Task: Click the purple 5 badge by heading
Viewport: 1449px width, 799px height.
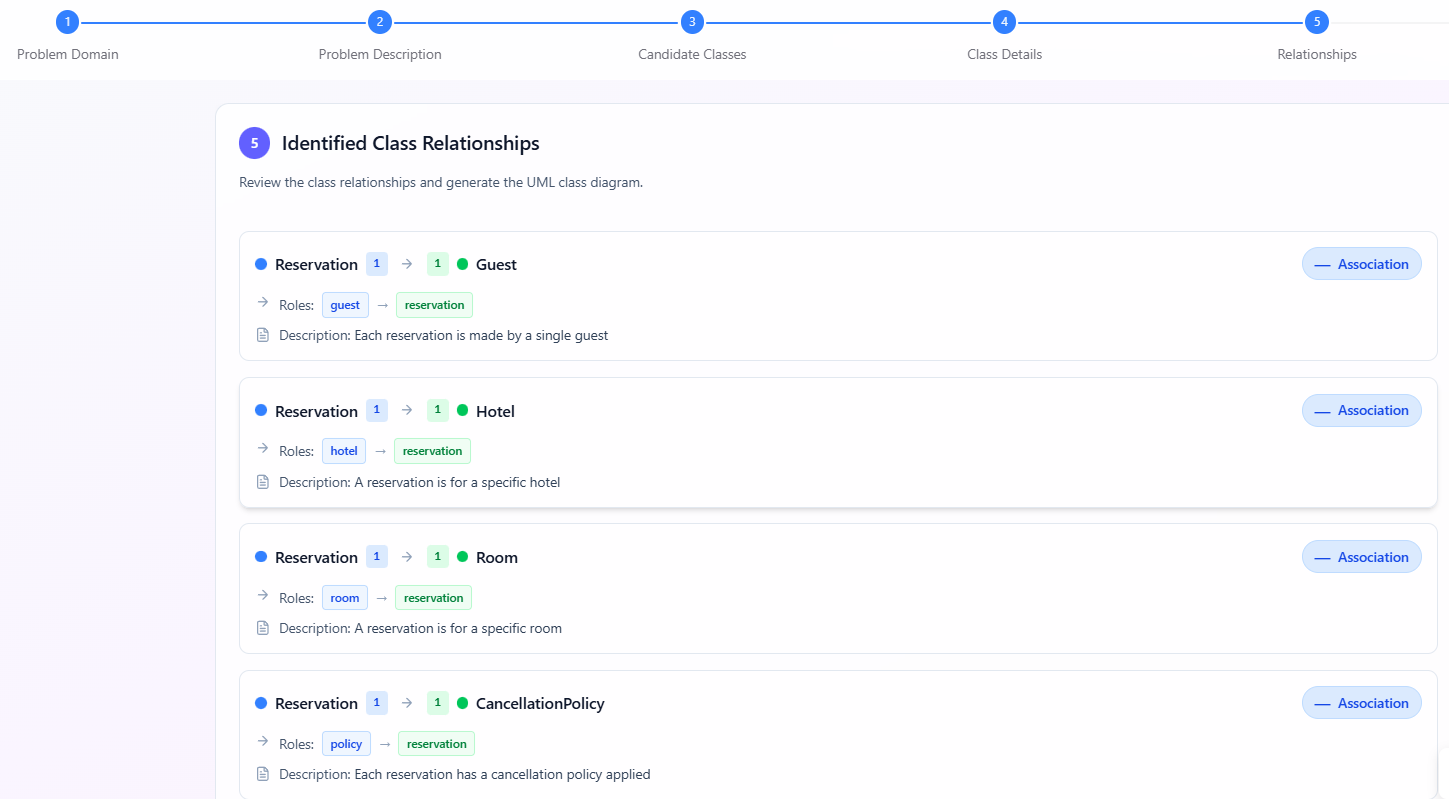Action: tap(254, 143)
